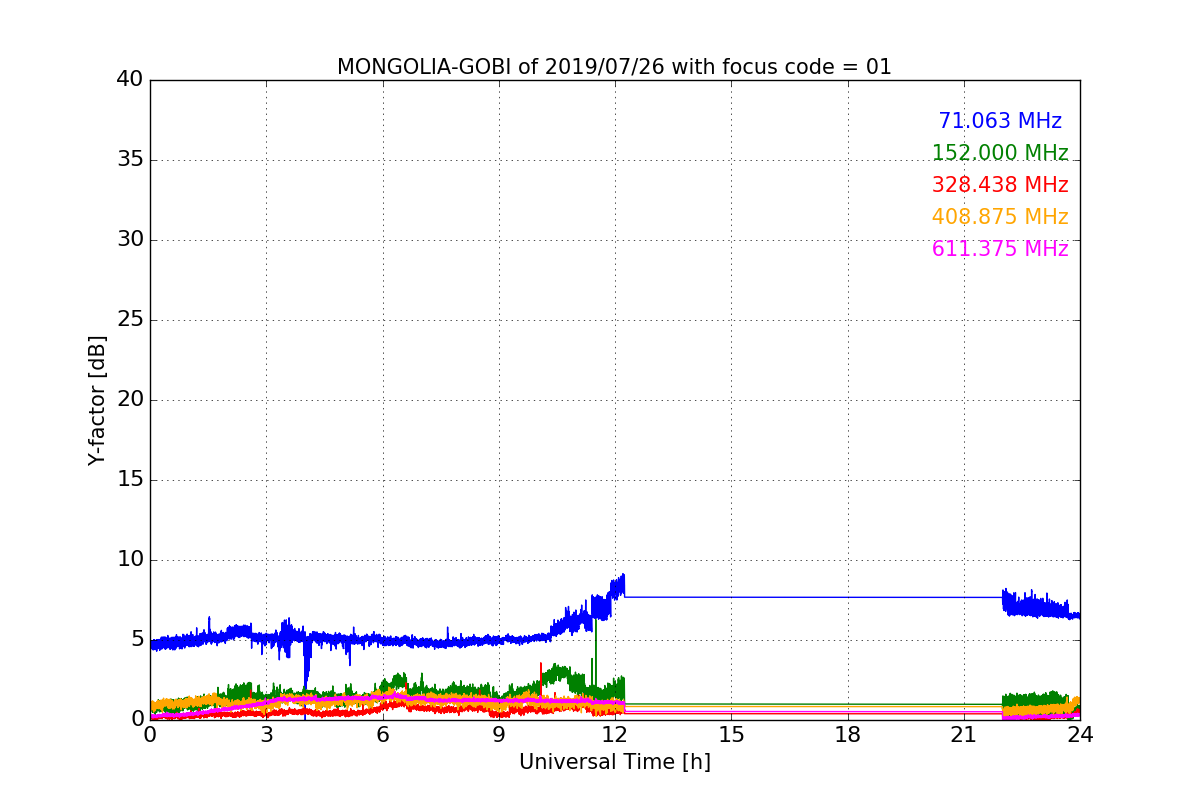Select the 408.875 MHz legend label
This screenshot has height=800, width=1200.
(x=1000, y=217)
